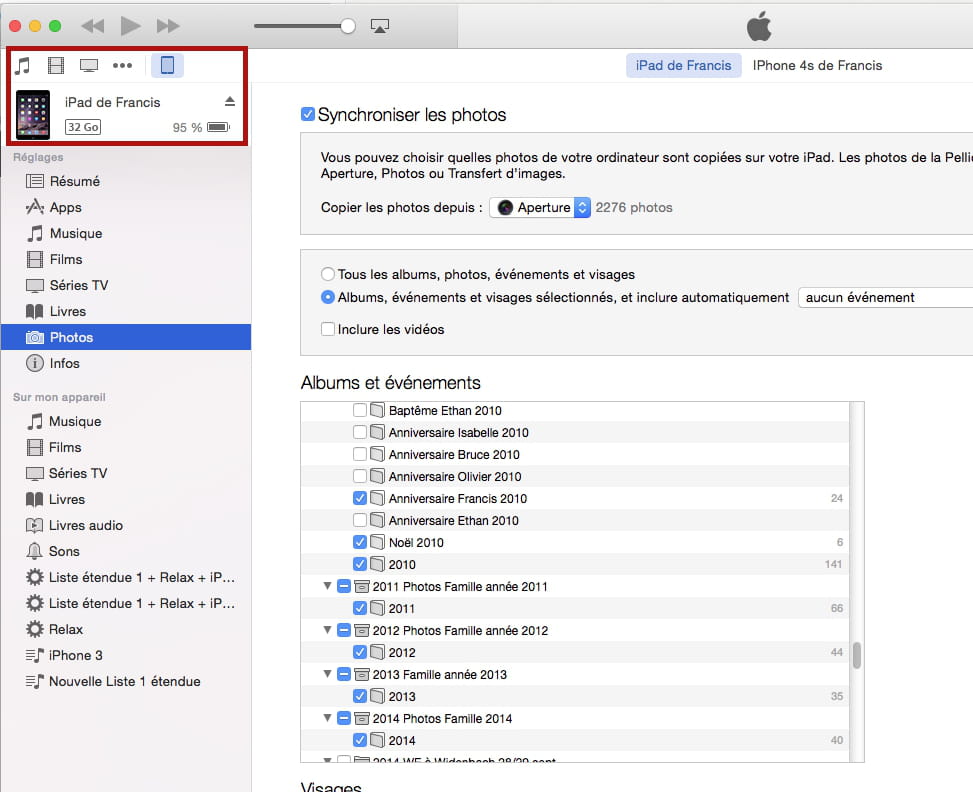973x792 pixels.
Task: Open the aucun événement dropdown
Action: (886, 297)
